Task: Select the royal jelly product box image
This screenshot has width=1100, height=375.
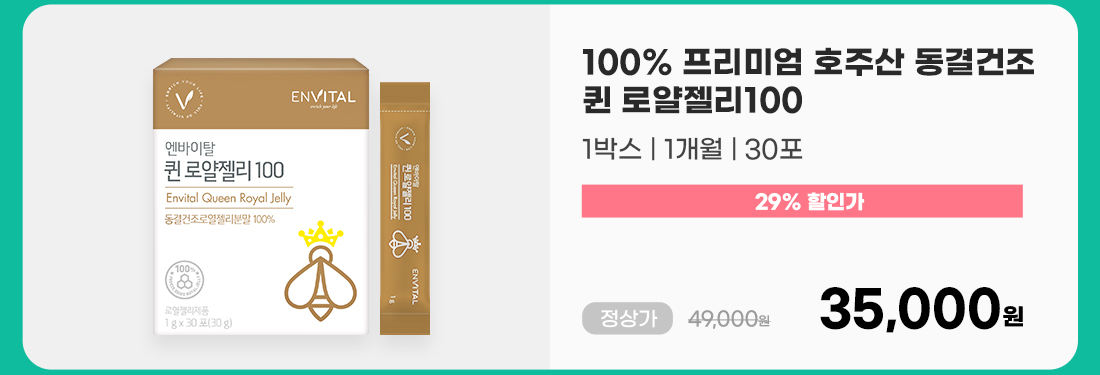Action: [x=261, y=197]
